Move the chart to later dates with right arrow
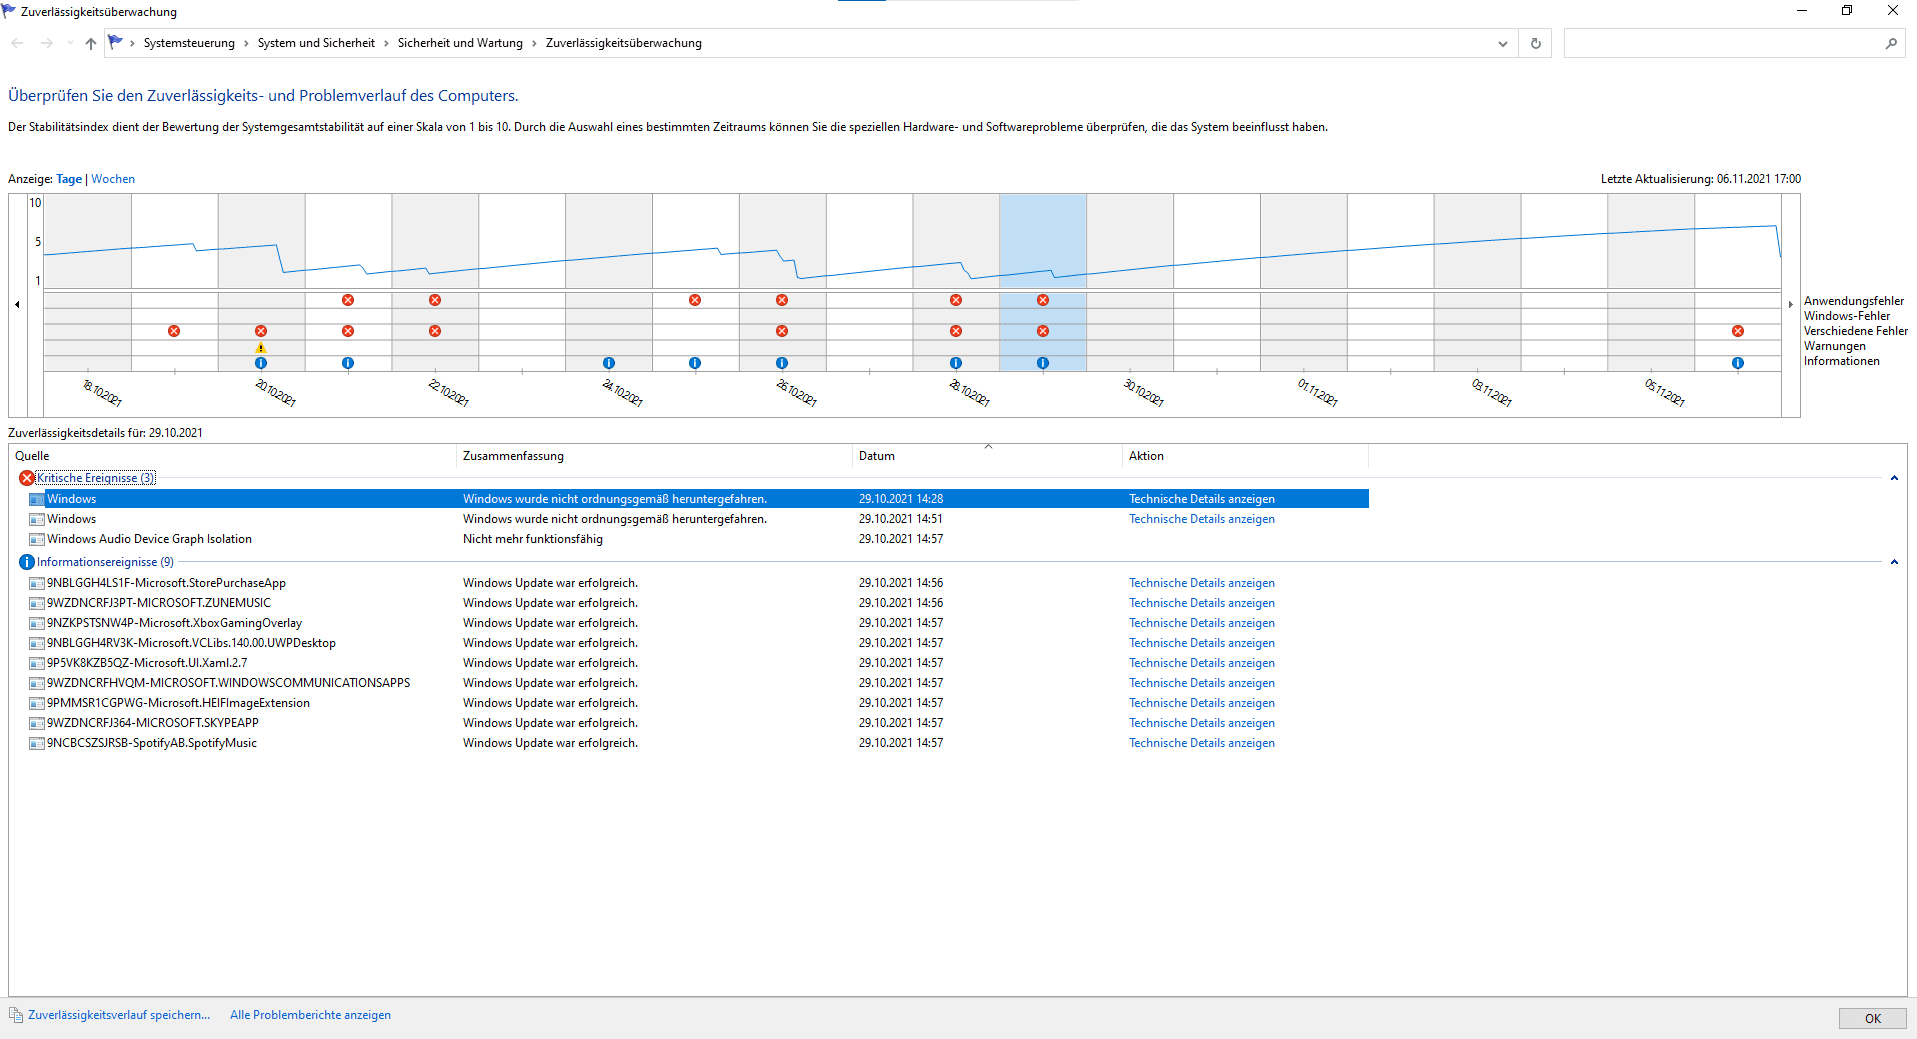The width and height of the screenshot is (1917, 1039). (1790, 304)
